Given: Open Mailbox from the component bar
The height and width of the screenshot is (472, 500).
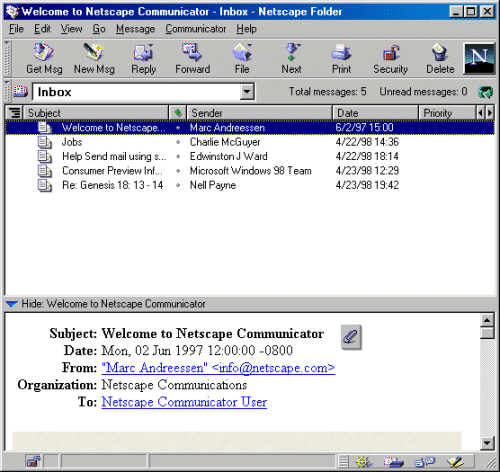Looking at the screenshot, I should pyautogui.click(x=393, y=462).
